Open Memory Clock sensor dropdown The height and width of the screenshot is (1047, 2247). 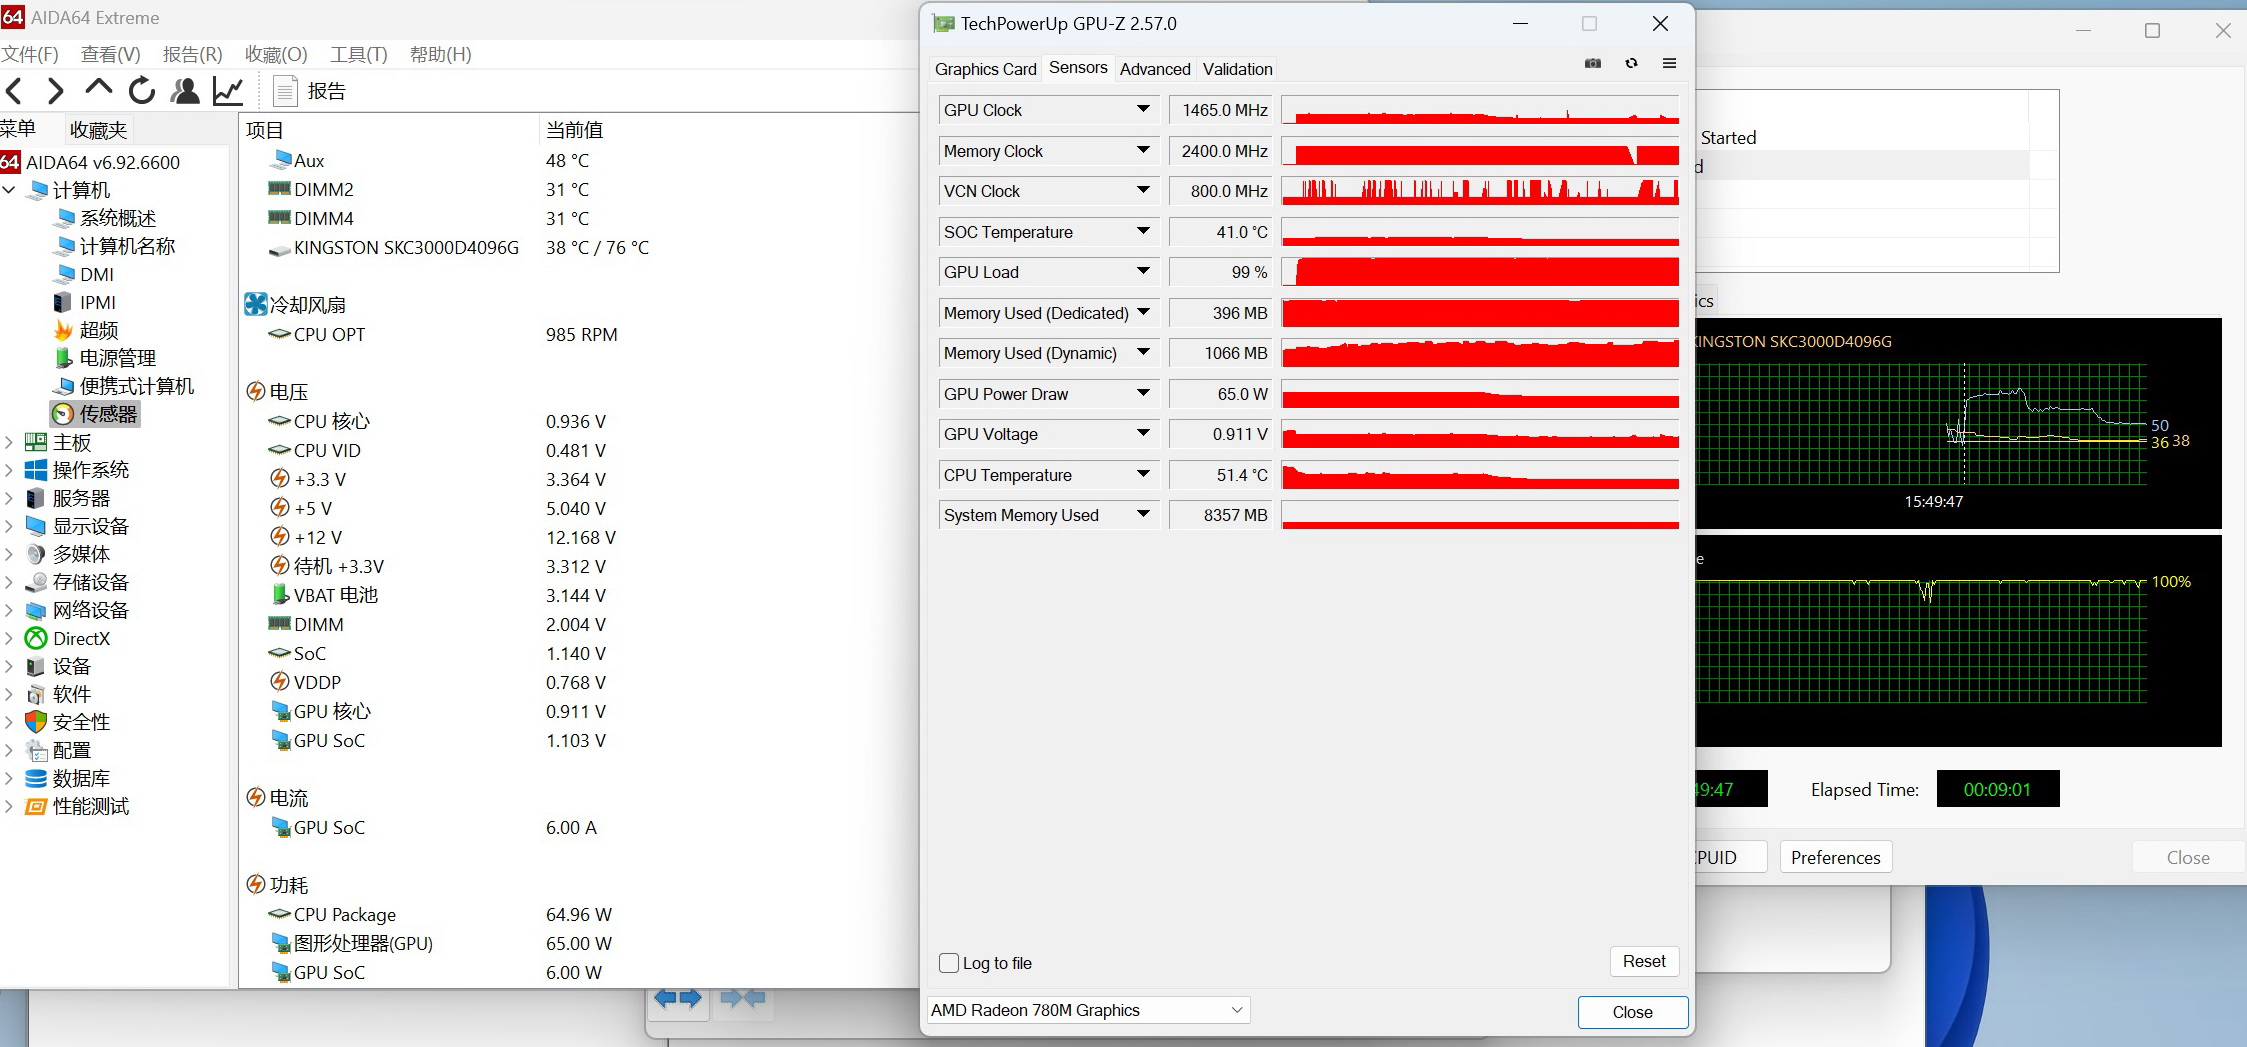tap(1143, 150)
